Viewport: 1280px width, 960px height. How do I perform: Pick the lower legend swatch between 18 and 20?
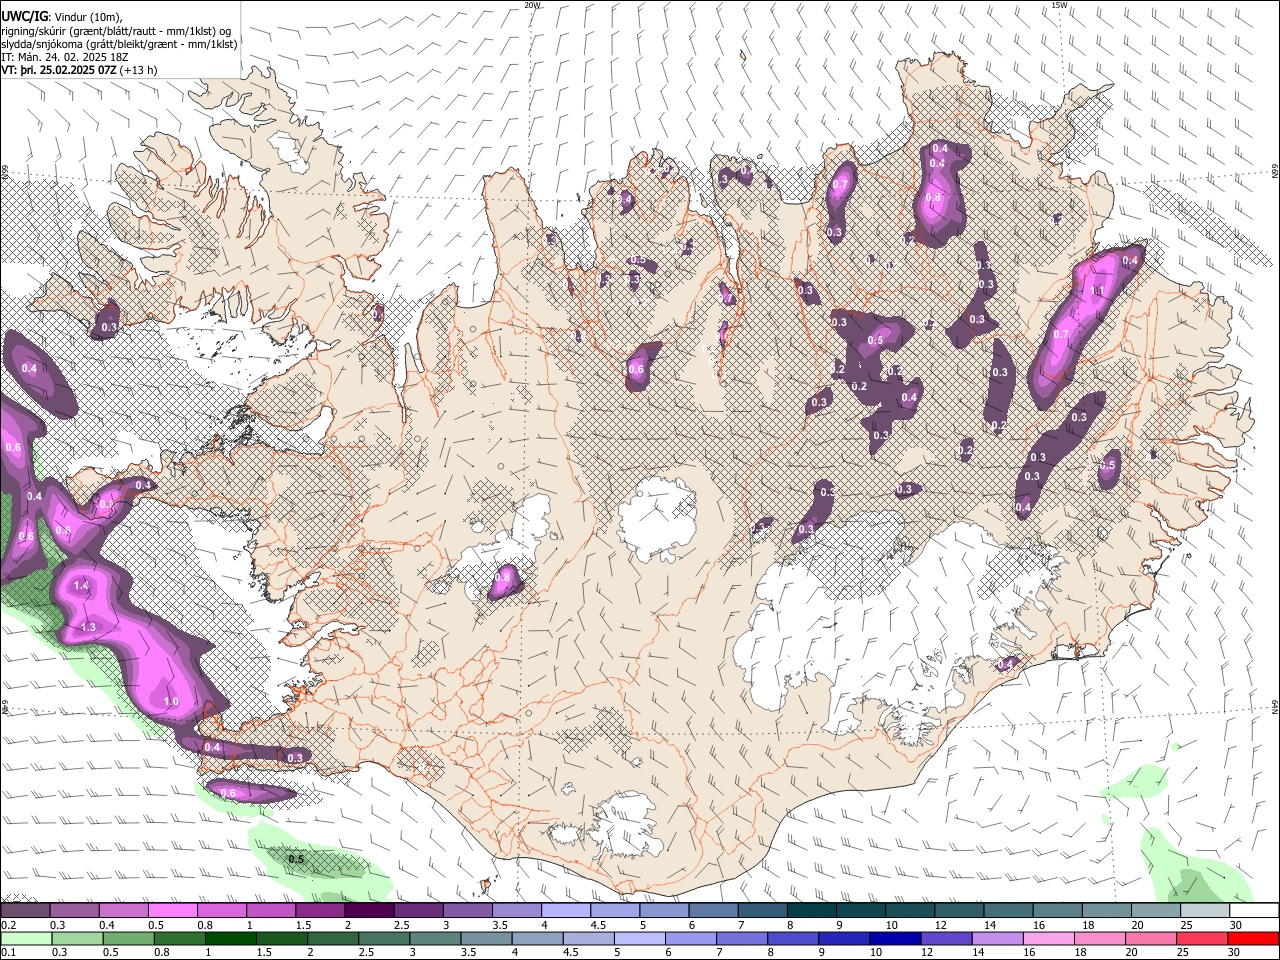[x=1100, y=939]
